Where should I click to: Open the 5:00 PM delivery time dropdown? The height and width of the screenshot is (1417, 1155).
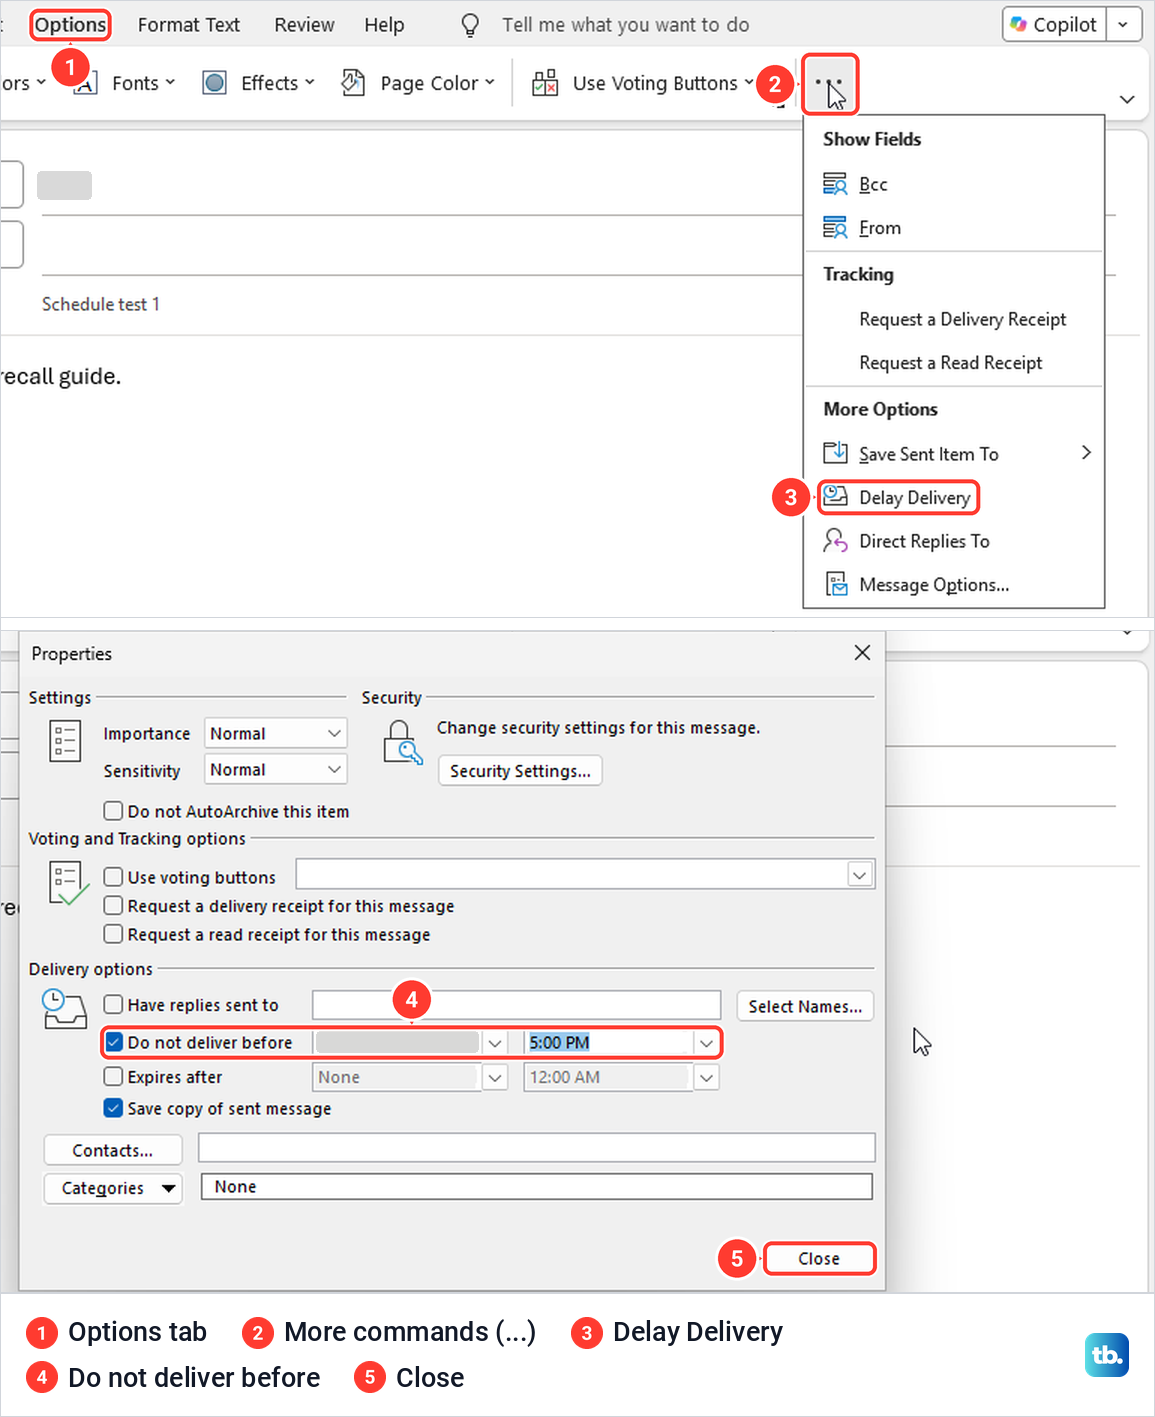(707, 1043)
